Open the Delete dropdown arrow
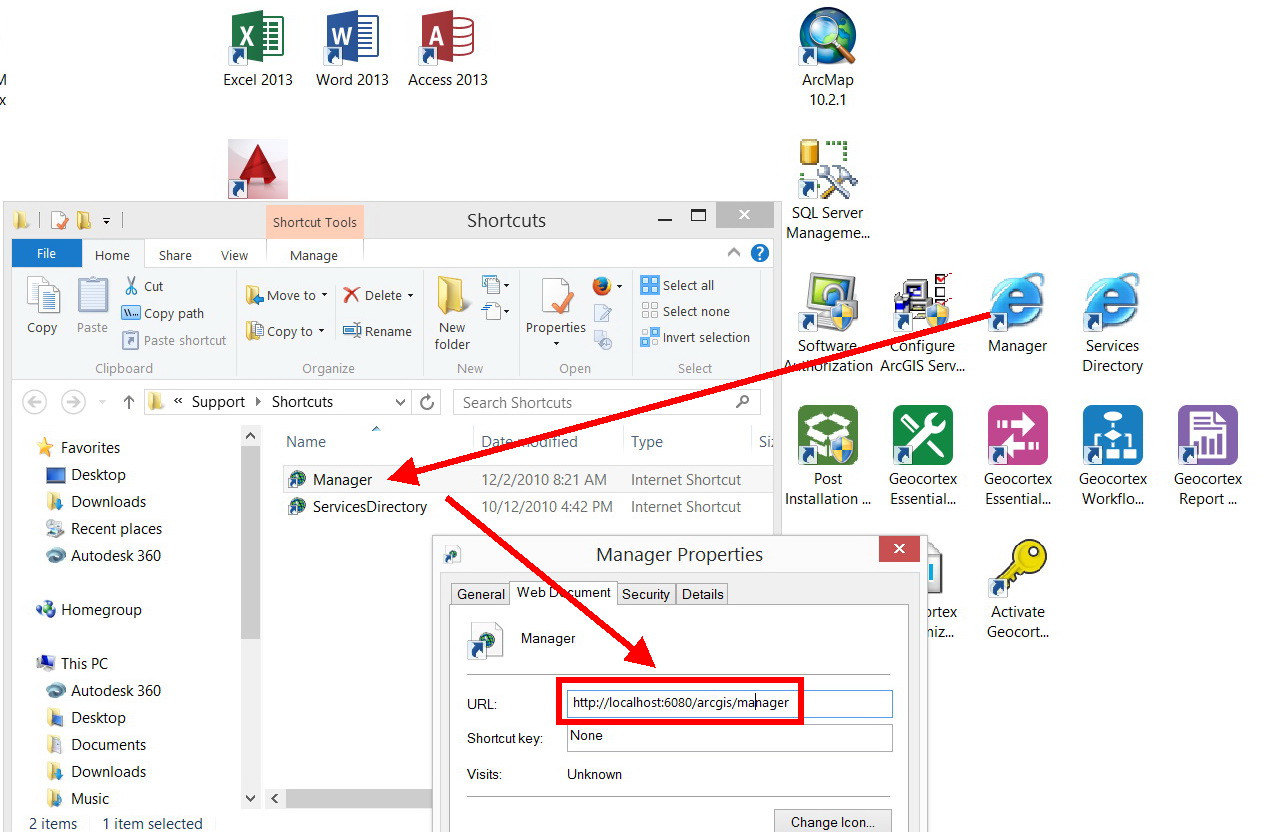This screenshot has width=1275, height=832. point(410,296)
